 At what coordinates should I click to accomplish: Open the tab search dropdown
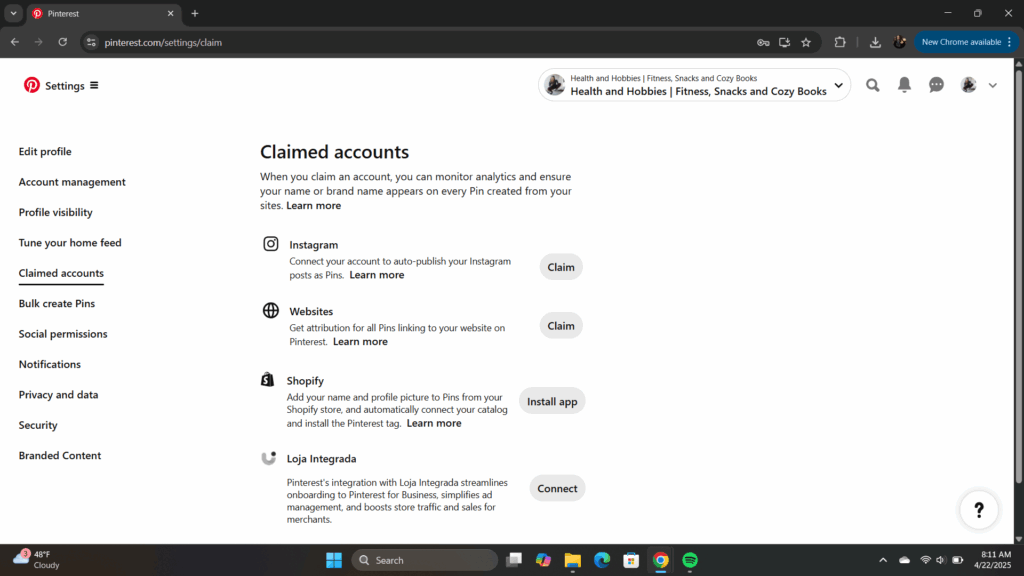click(x=13, y=13)
